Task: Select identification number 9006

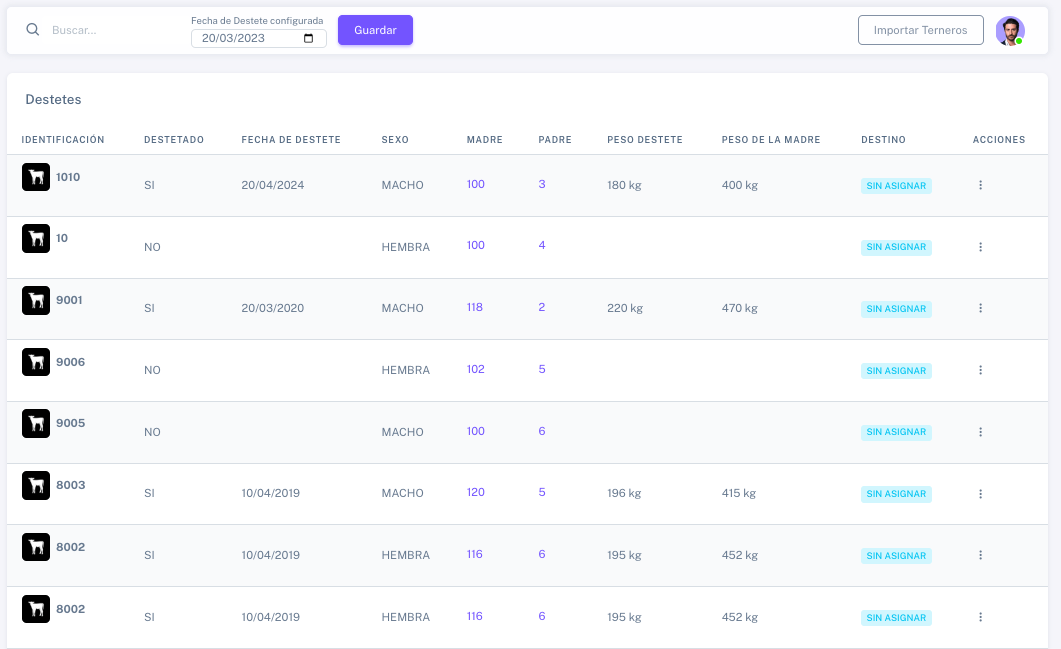Action: click(x=70, y=362)
